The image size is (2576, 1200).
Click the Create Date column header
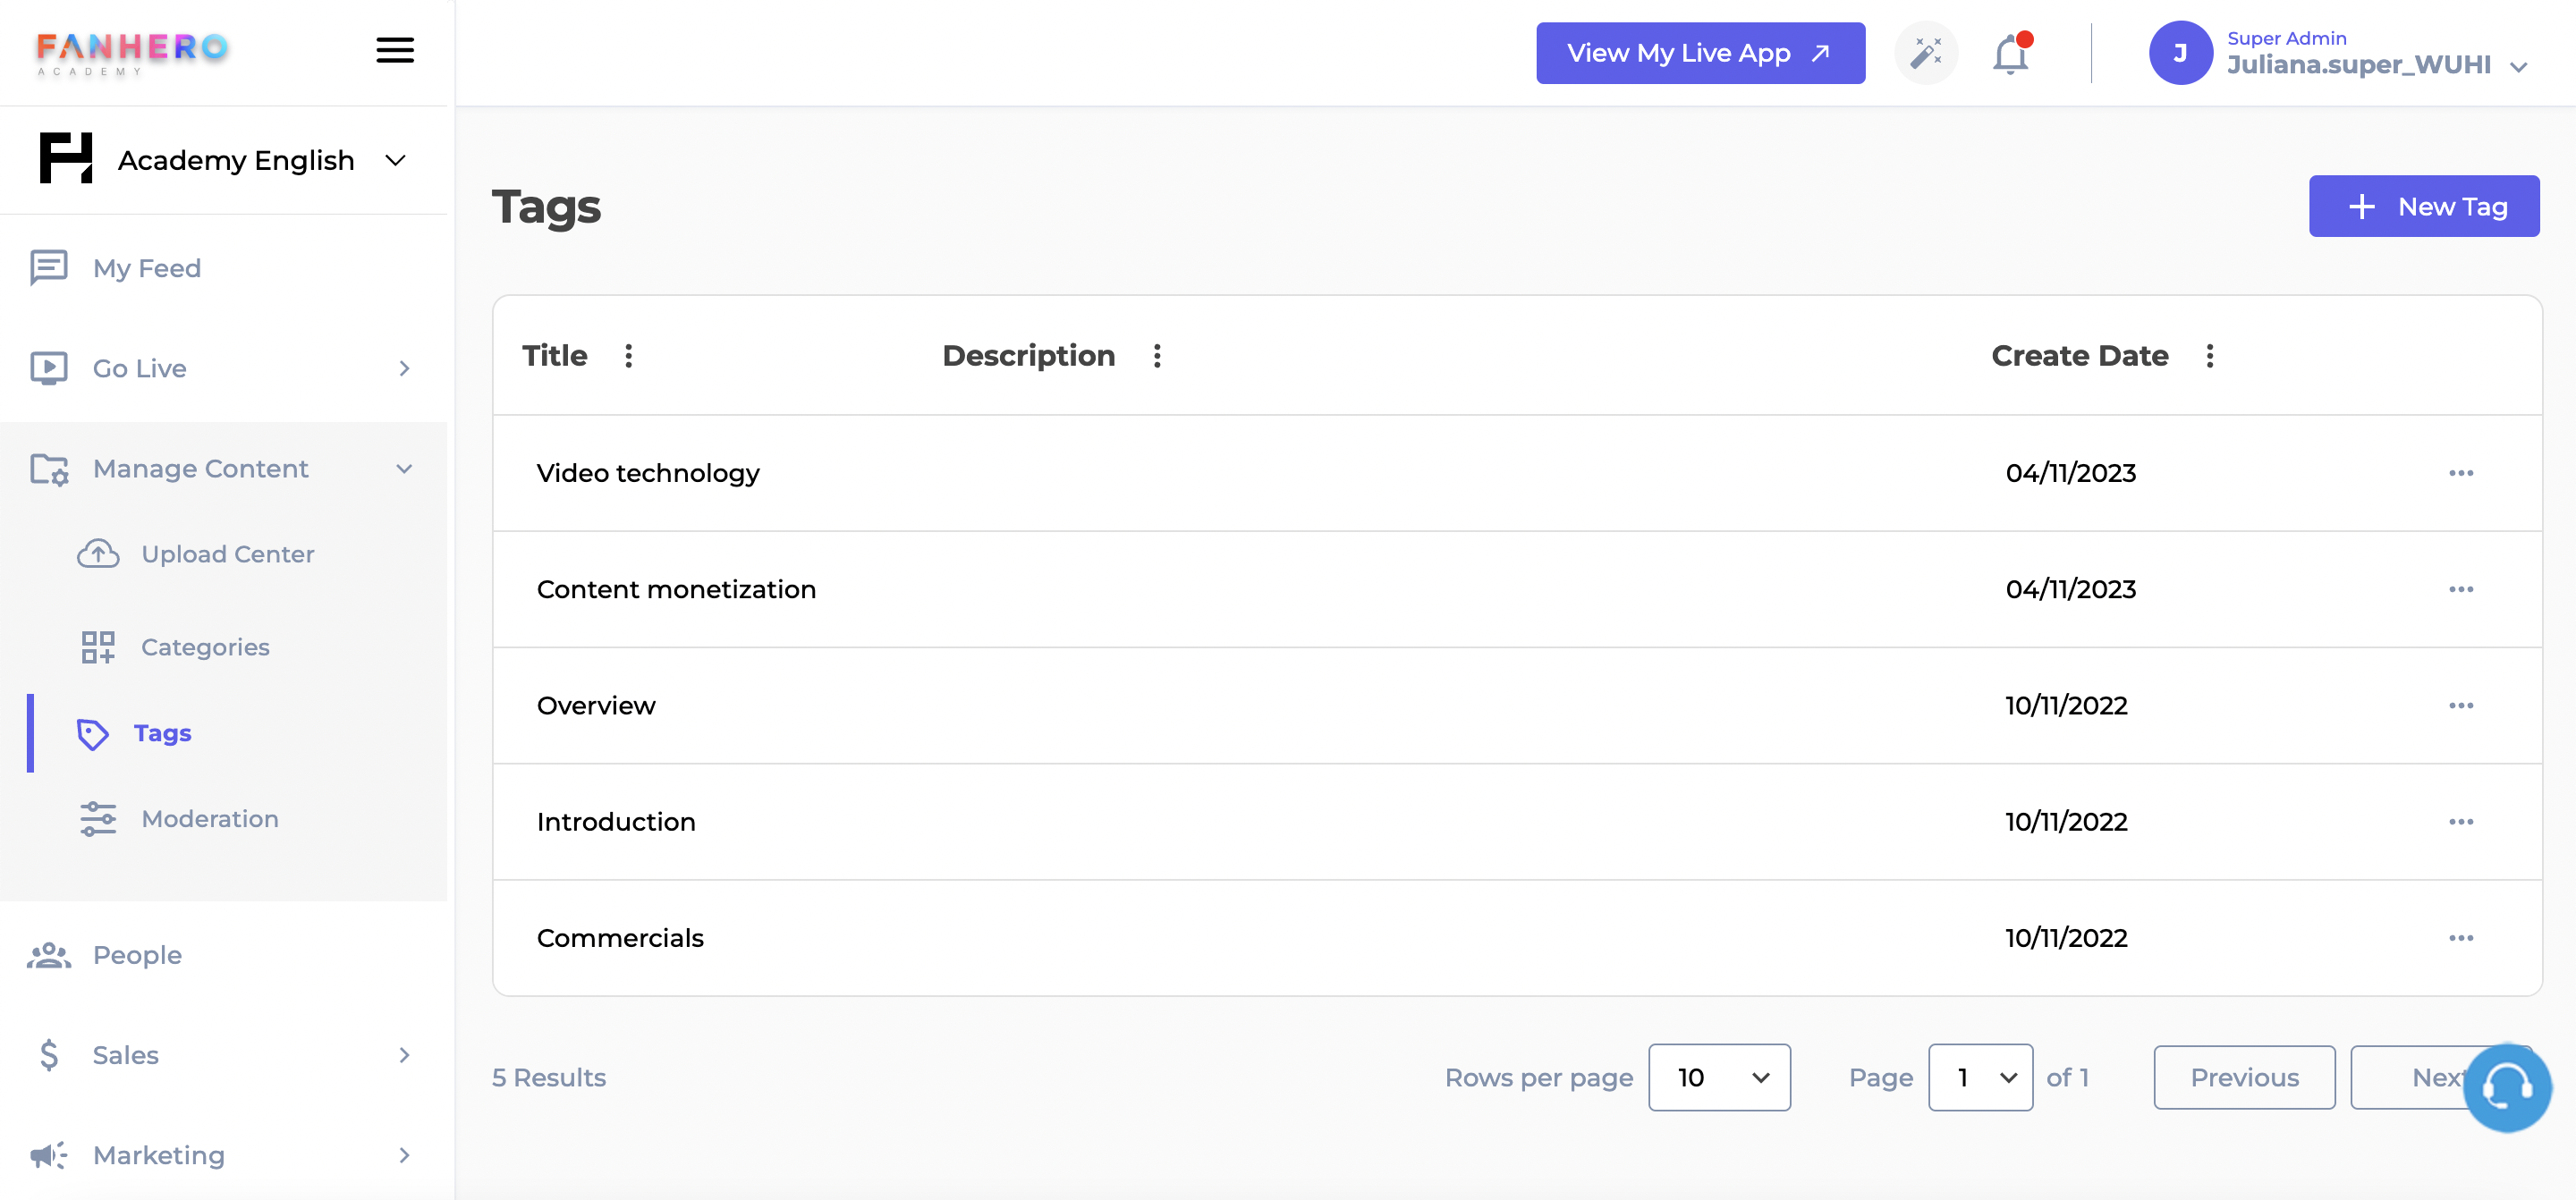point(2079,355)
